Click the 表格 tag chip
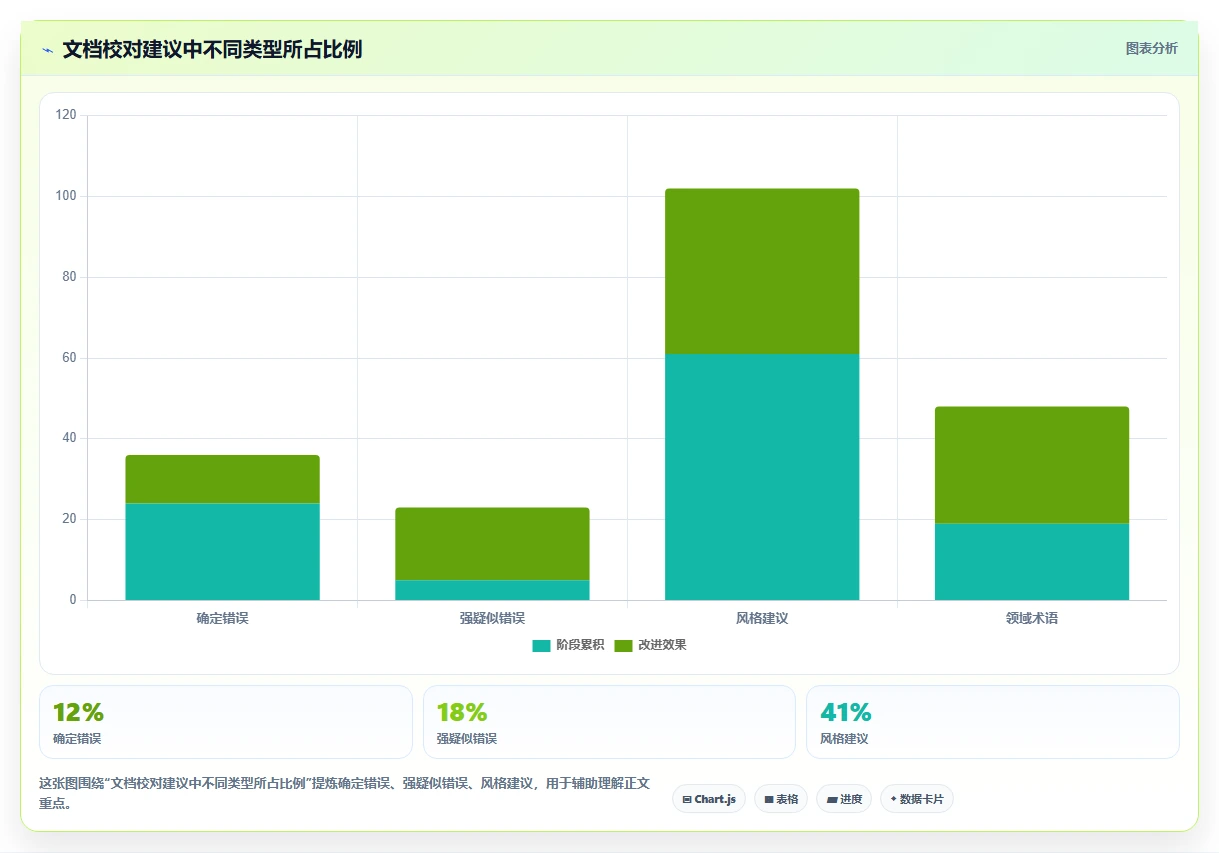This screenshot has width=1219, height=853. [x=781, y=799]
